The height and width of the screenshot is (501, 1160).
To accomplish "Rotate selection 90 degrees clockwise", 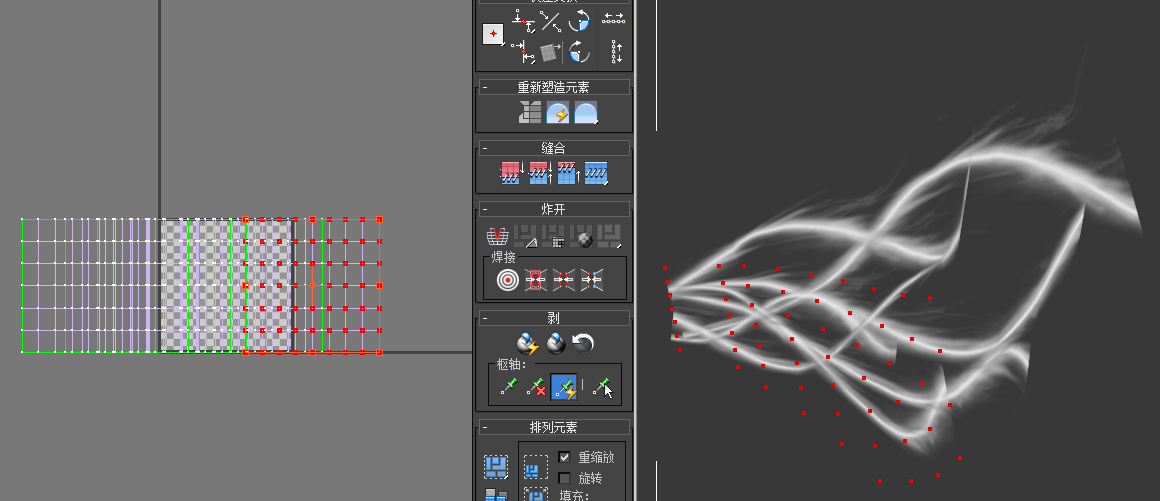I will [x=579, y=53].
